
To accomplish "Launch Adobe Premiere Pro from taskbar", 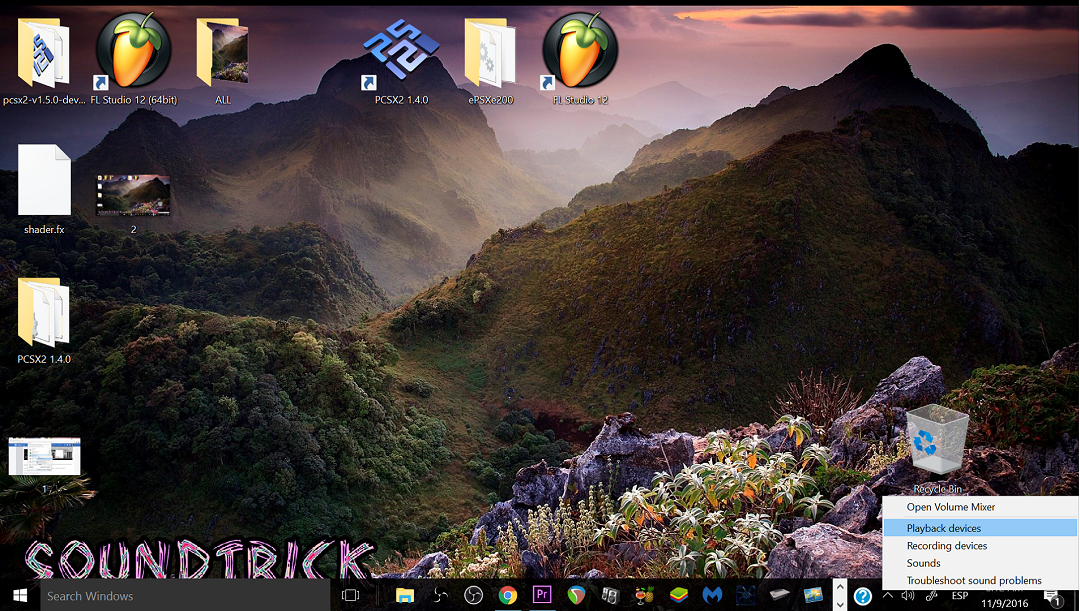I will (x=543, y=596).
